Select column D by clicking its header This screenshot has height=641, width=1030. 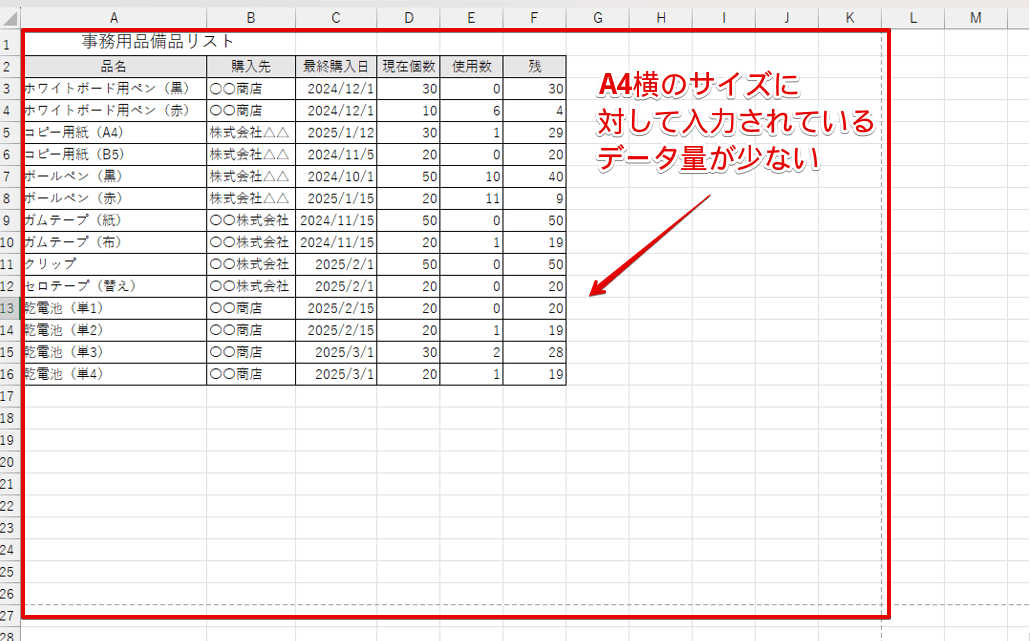click(408, 17)
